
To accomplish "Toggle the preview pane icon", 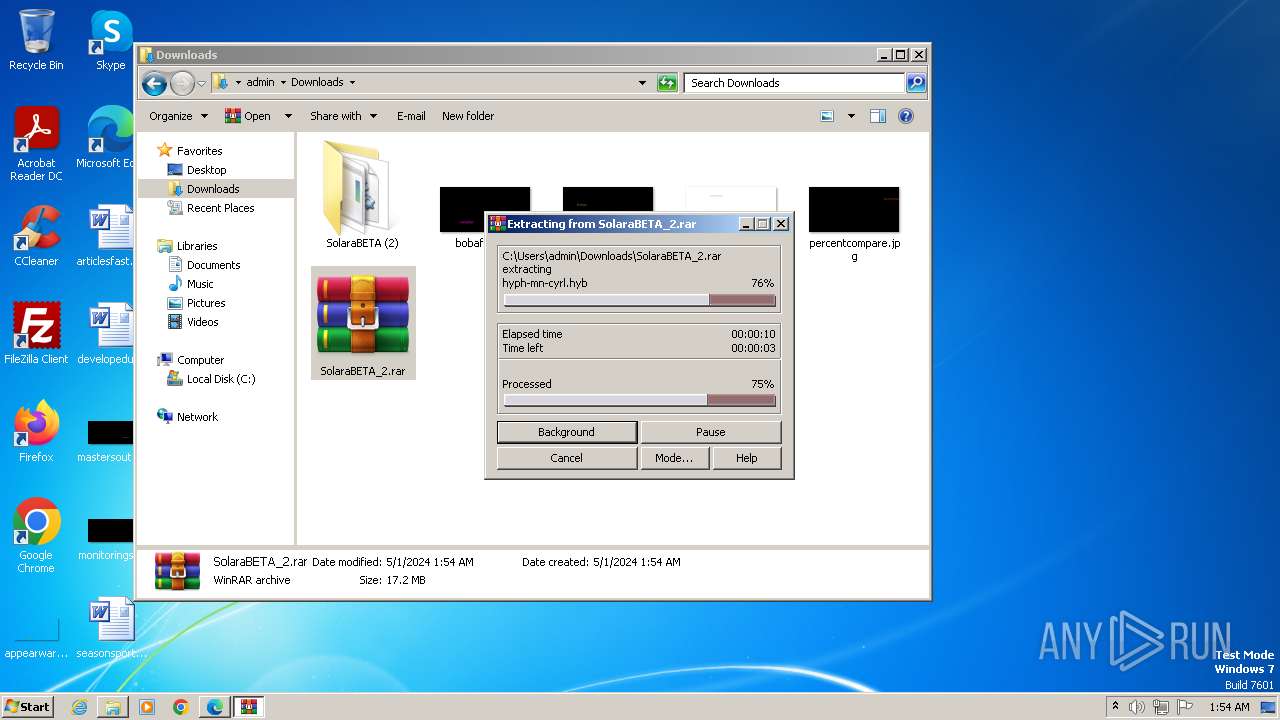I will [877, 116].
